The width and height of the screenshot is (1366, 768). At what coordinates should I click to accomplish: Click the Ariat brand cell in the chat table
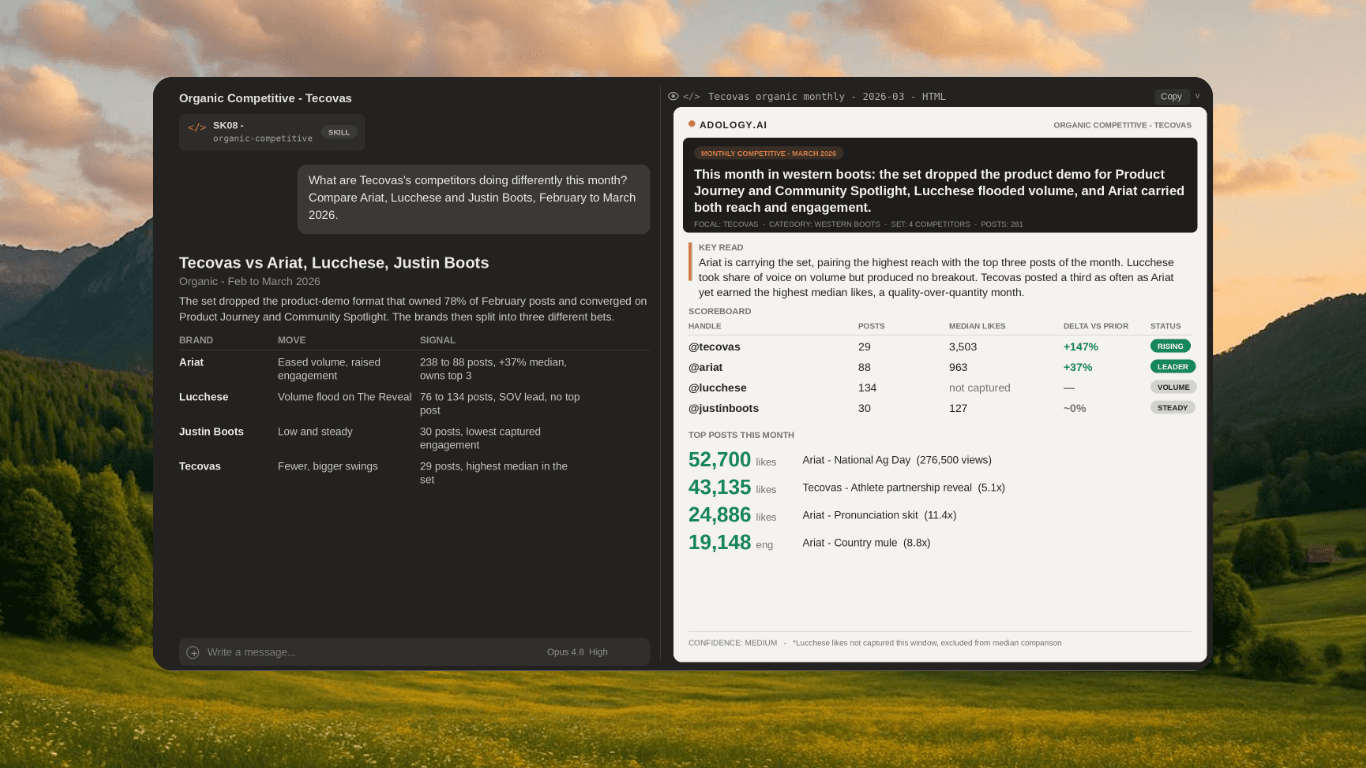(191, 362)
